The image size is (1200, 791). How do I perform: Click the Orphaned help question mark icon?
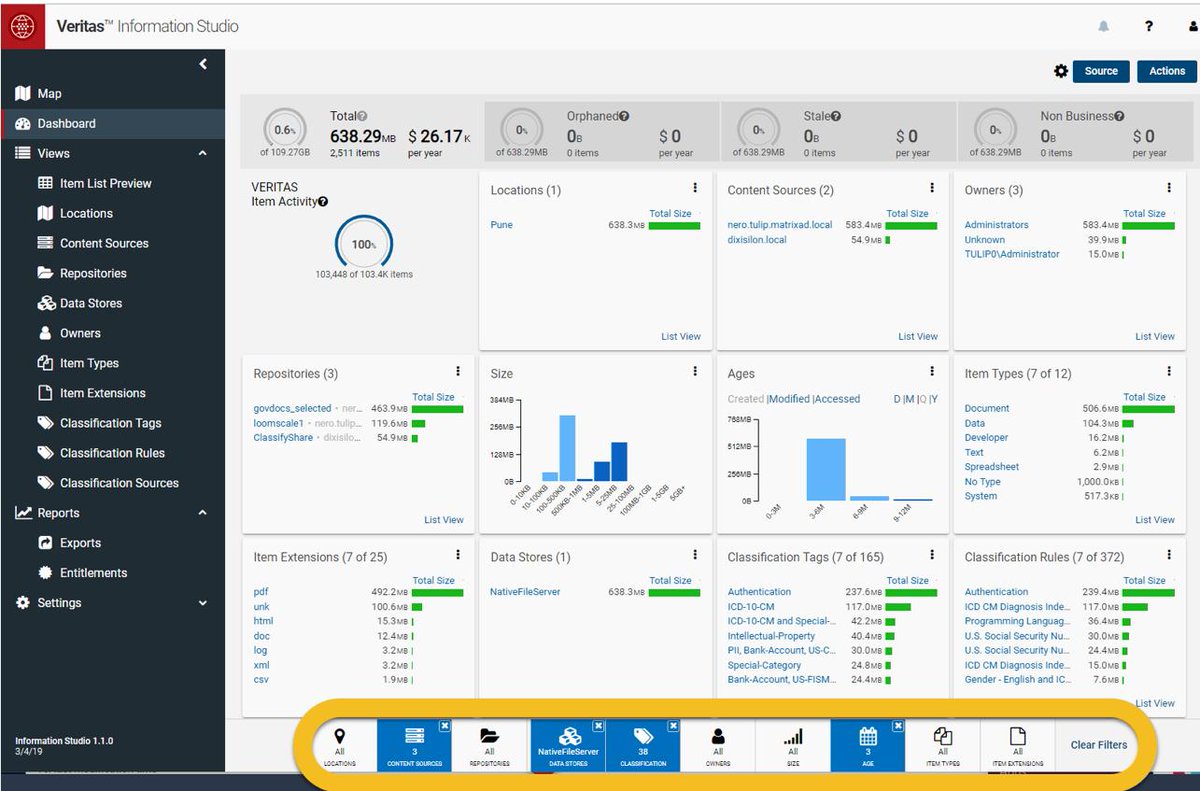pos(624,116)
